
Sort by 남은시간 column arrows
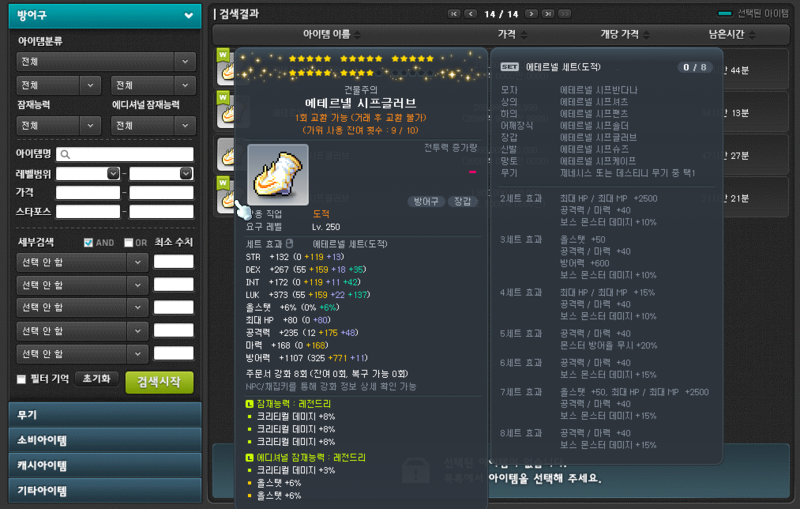coord(752,35)
